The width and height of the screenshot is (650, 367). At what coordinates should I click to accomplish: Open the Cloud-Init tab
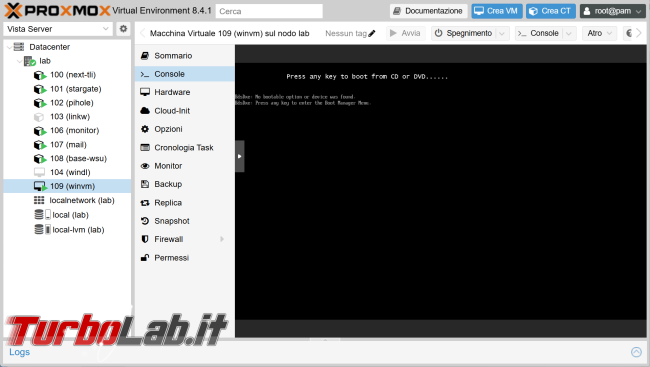tap(185, 111)
